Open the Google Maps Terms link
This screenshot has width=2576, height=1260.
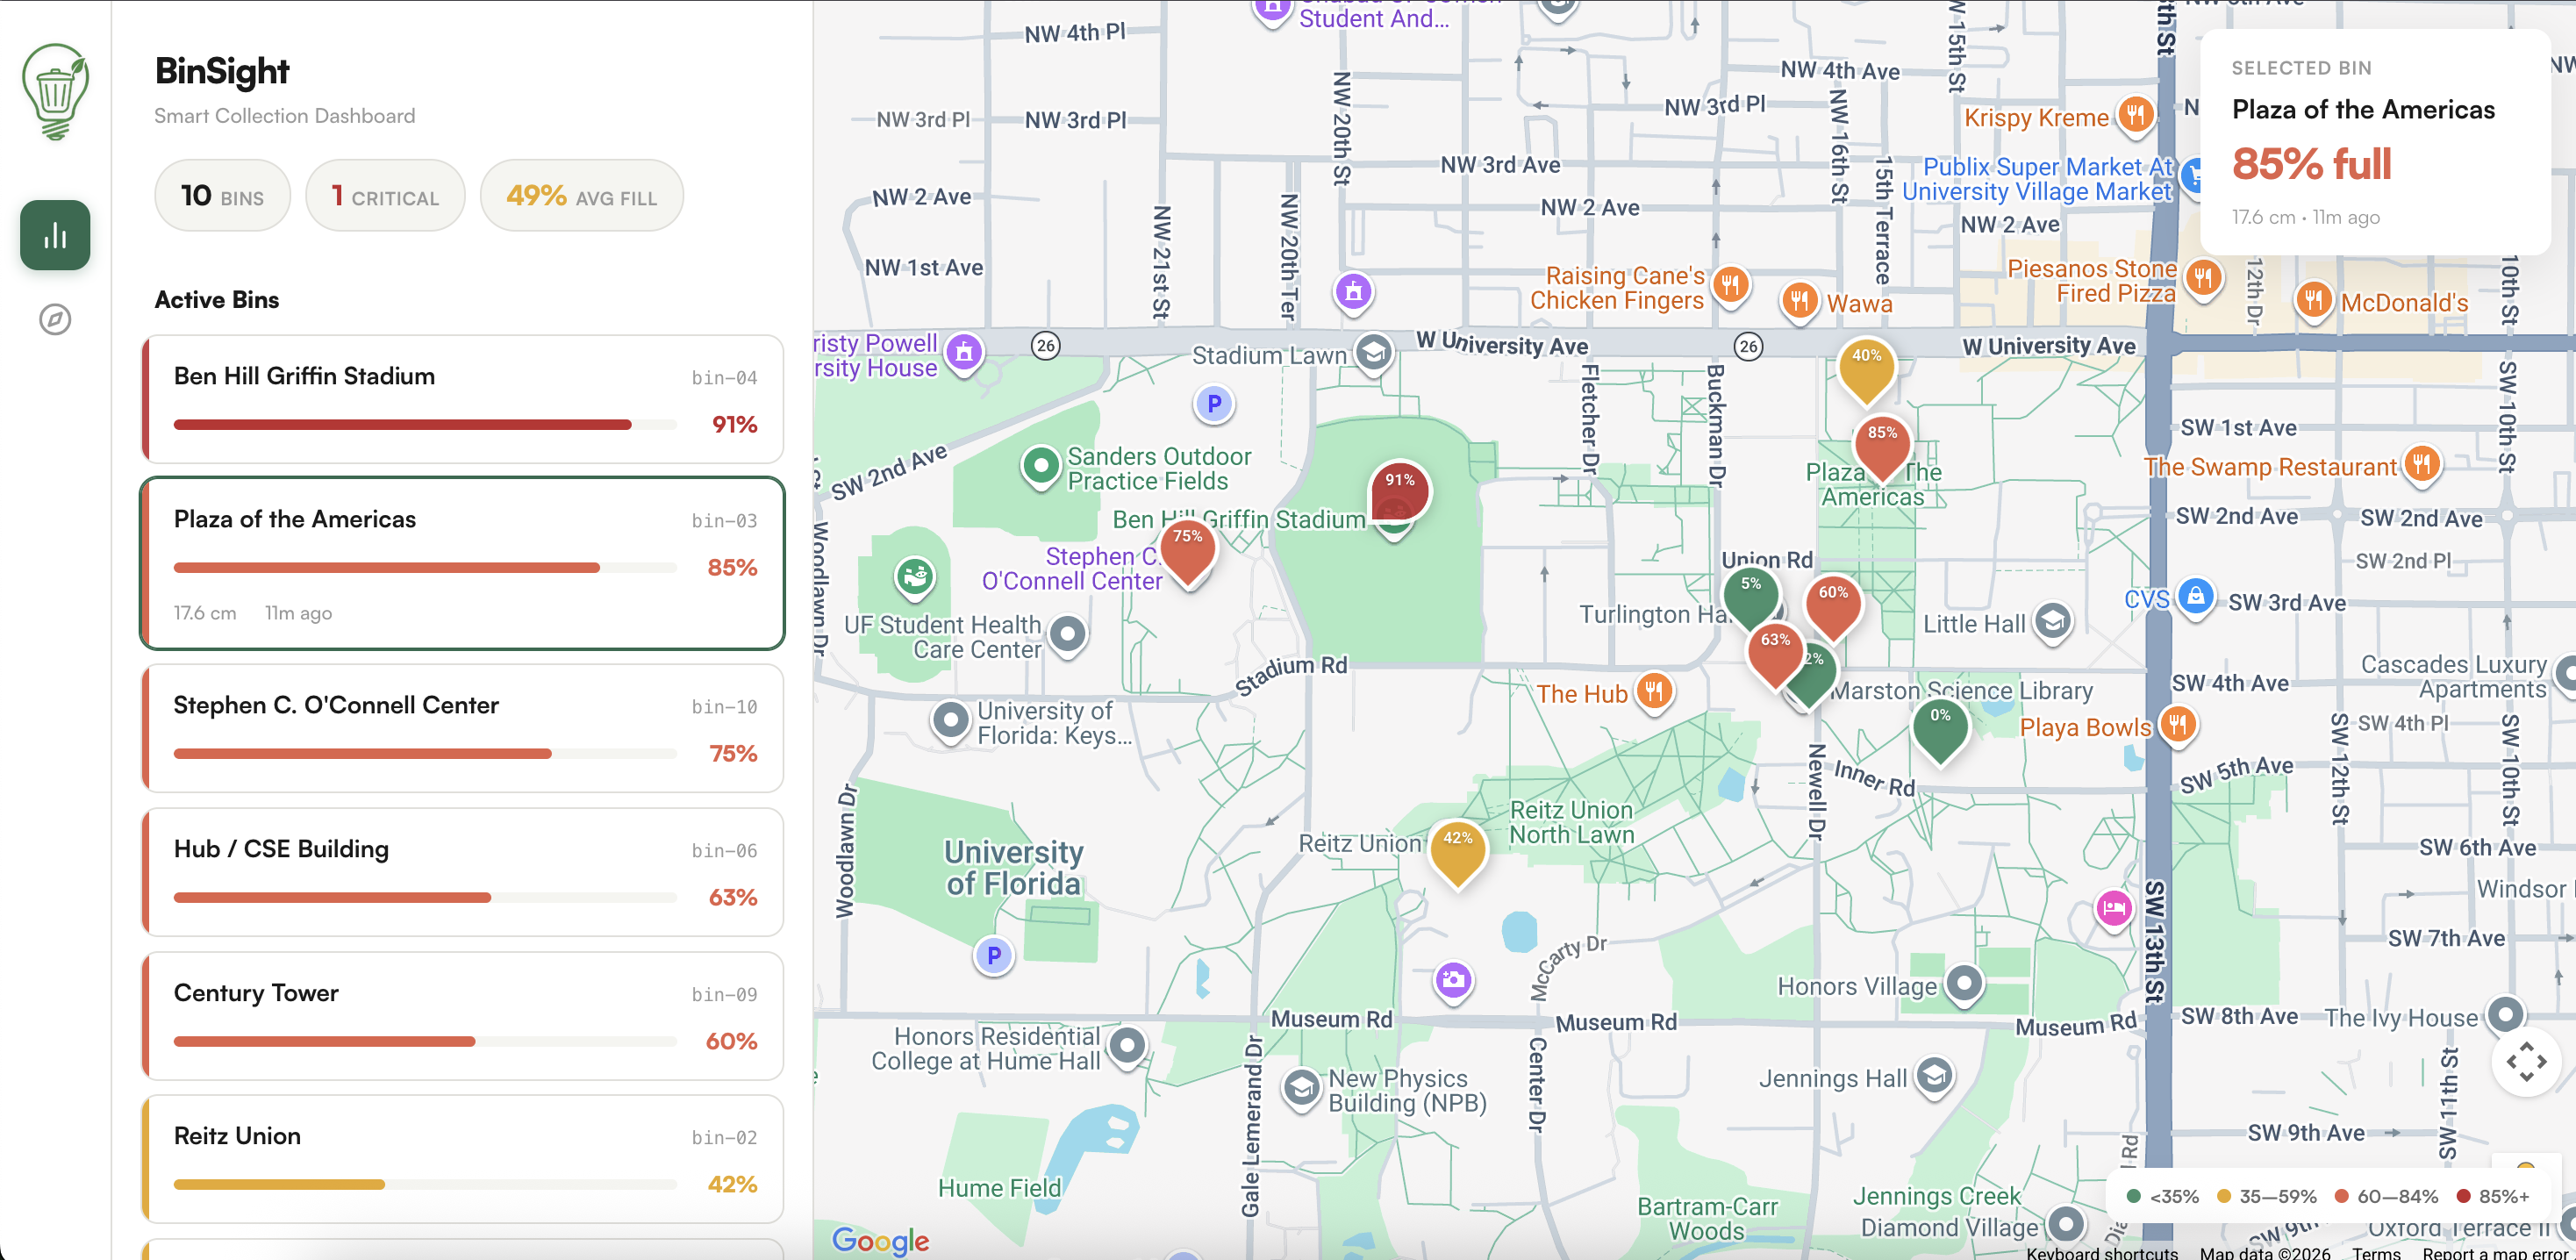coord(2376,1252)
